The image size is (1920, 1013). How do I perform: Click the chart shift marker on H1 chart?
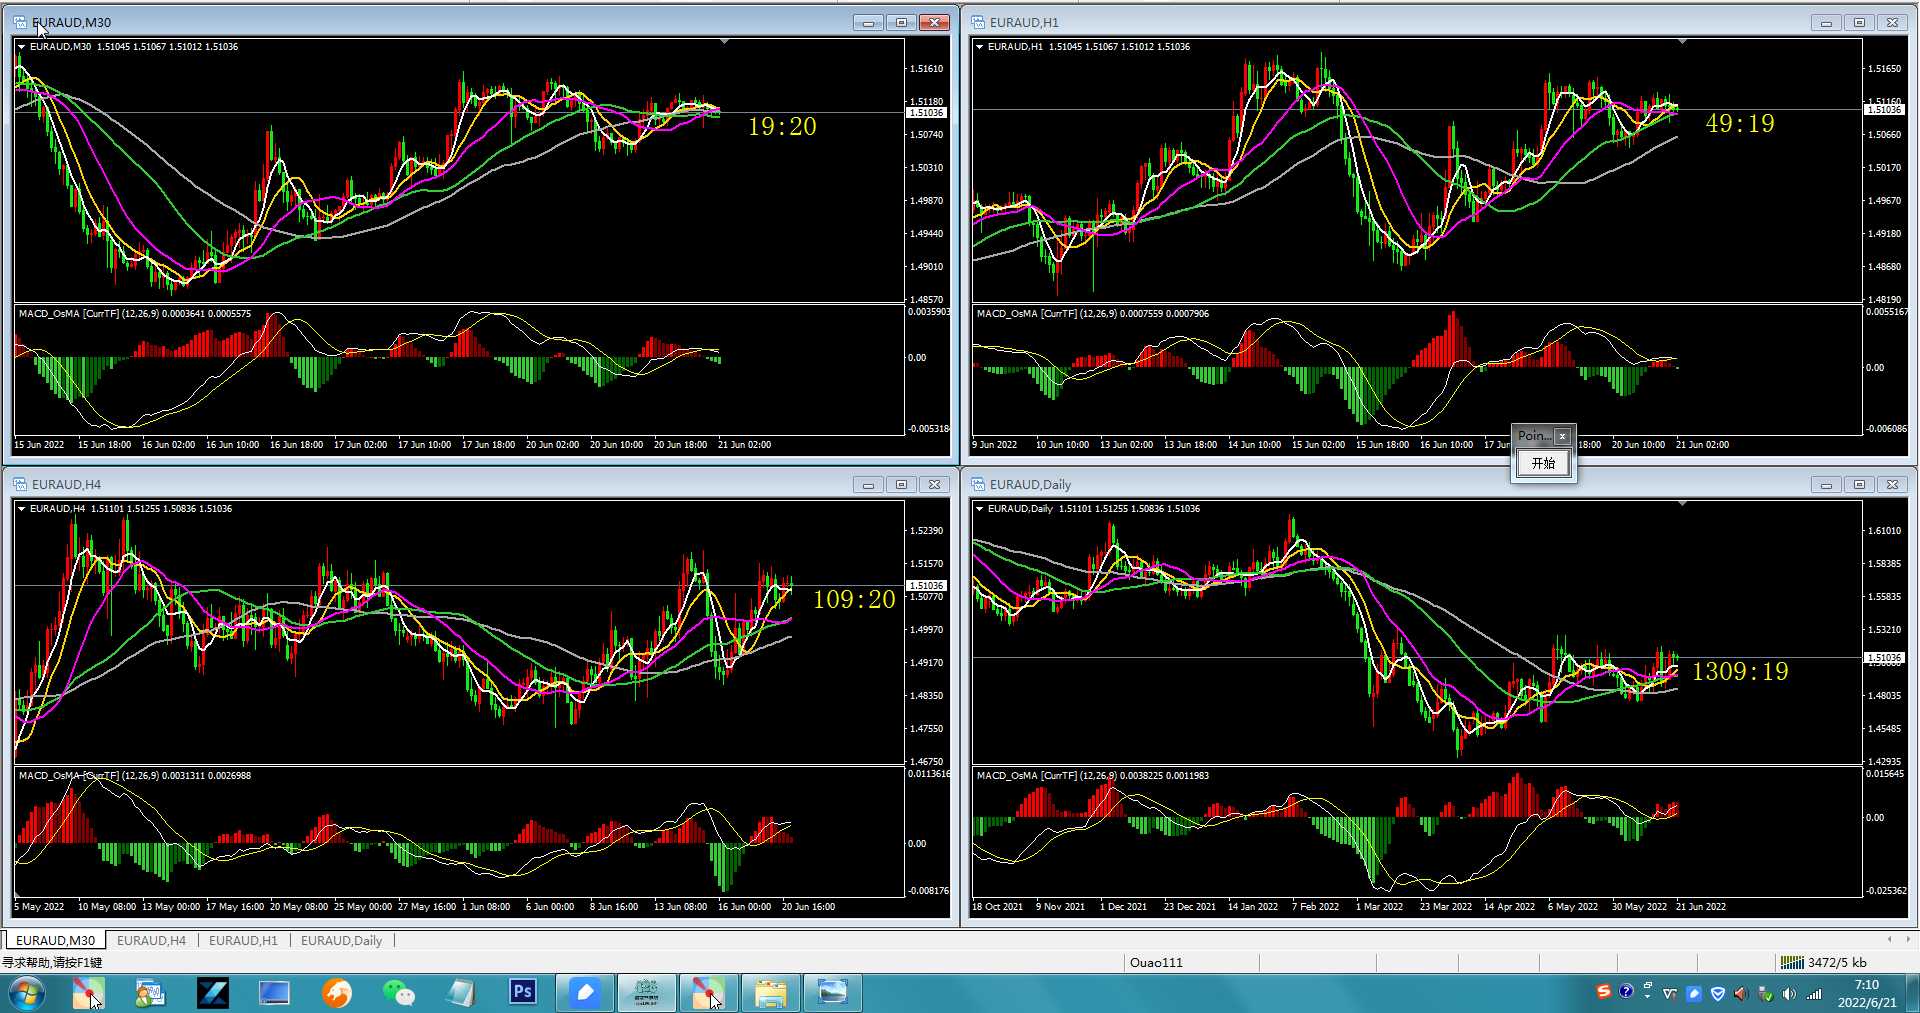click(x=1682, y=42)
